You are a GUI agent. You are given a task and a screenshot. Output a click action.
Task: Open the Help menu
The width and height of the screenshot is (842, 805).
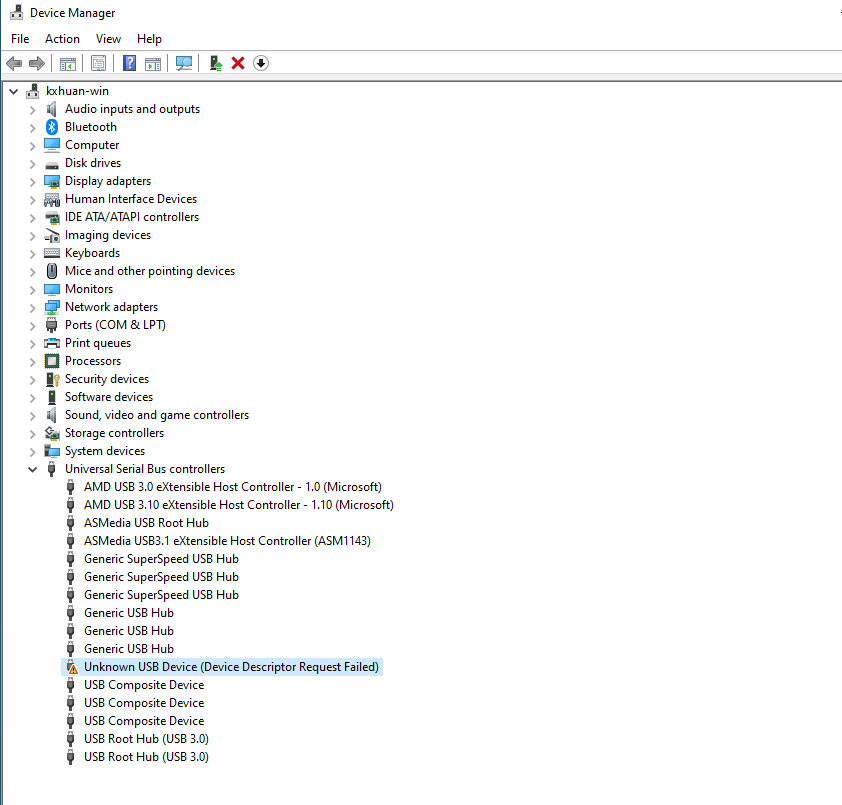coord(149,39)
